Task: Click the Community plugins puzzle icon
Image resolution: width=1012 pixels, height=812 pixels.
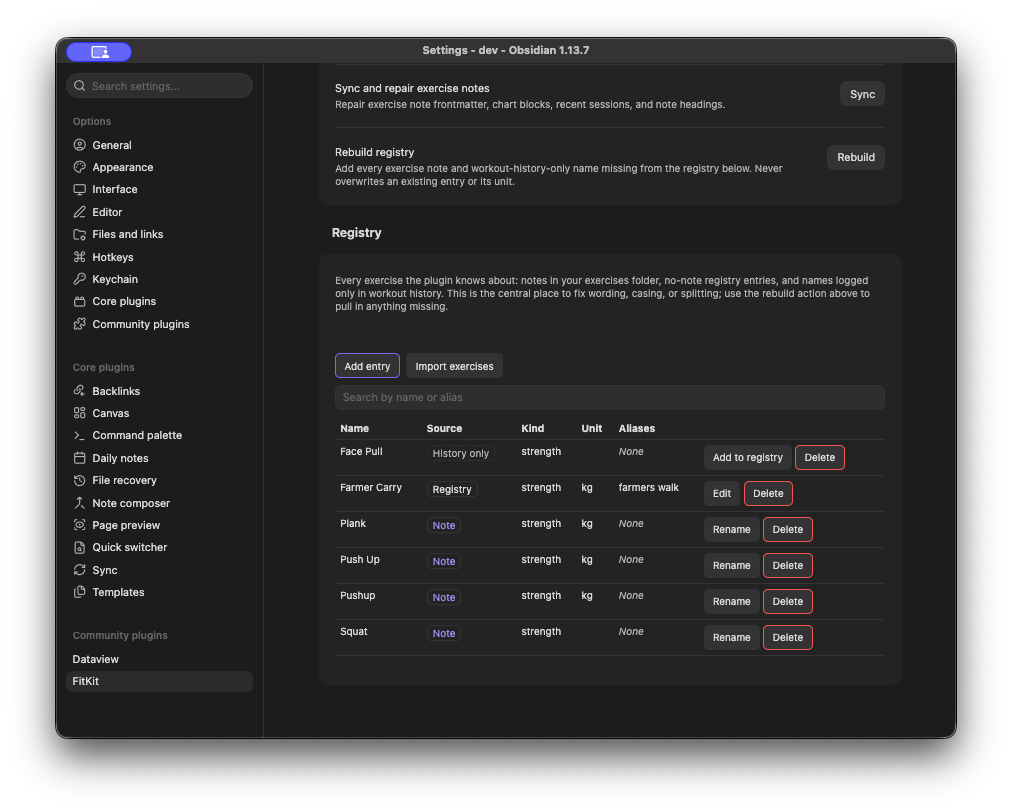Action: pyautogui.click(x=79, y=324)
